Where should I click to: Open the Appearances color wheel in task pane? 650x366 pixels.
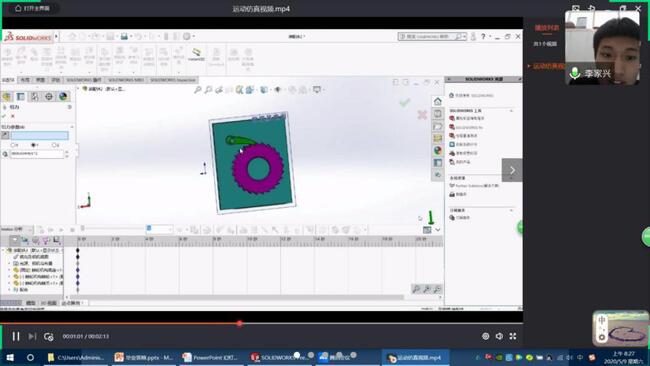tap(437, 150)
